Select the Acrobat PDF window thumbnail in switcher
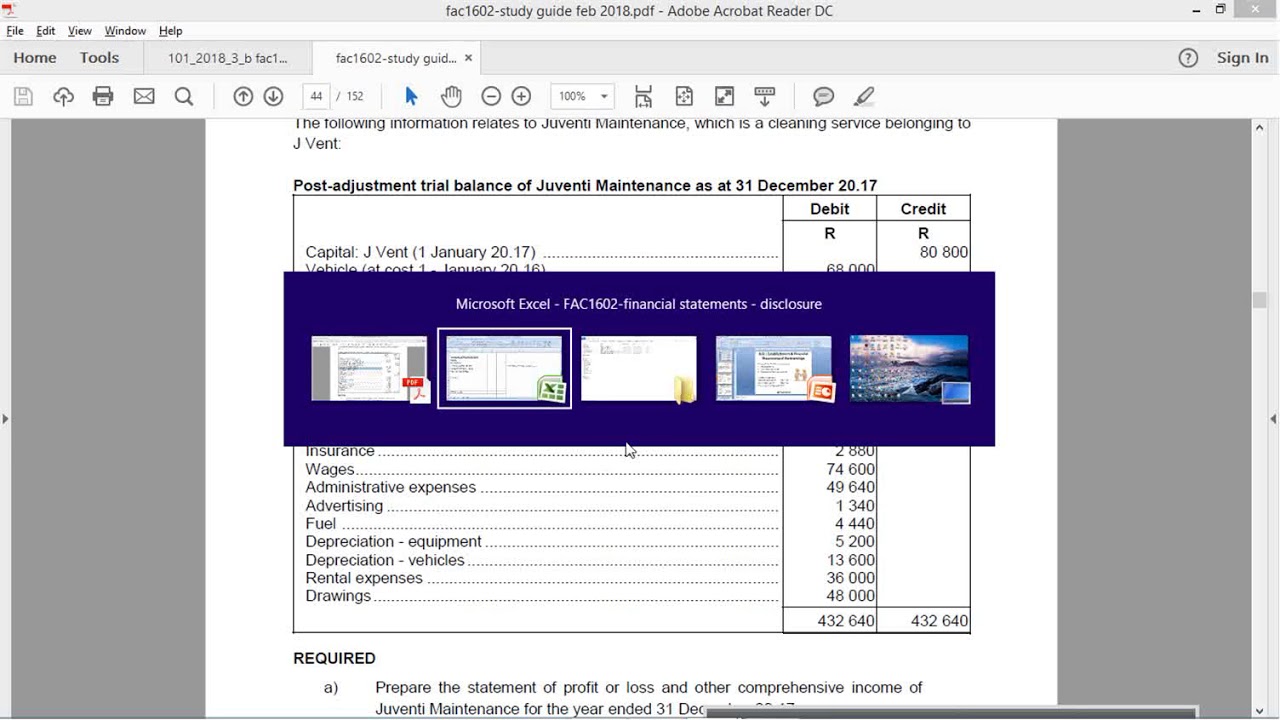The image size is (1280, 720). [370, 369]
